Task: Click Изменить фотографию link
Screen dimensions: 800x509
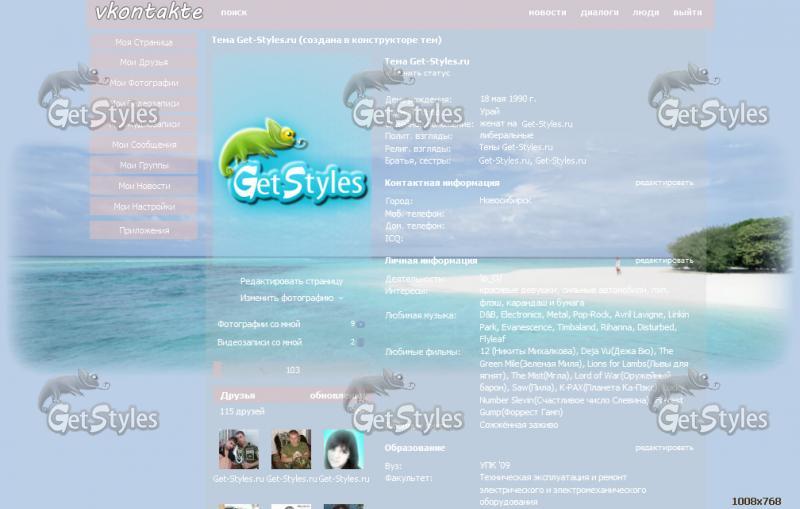Action: tap(287, 298)
